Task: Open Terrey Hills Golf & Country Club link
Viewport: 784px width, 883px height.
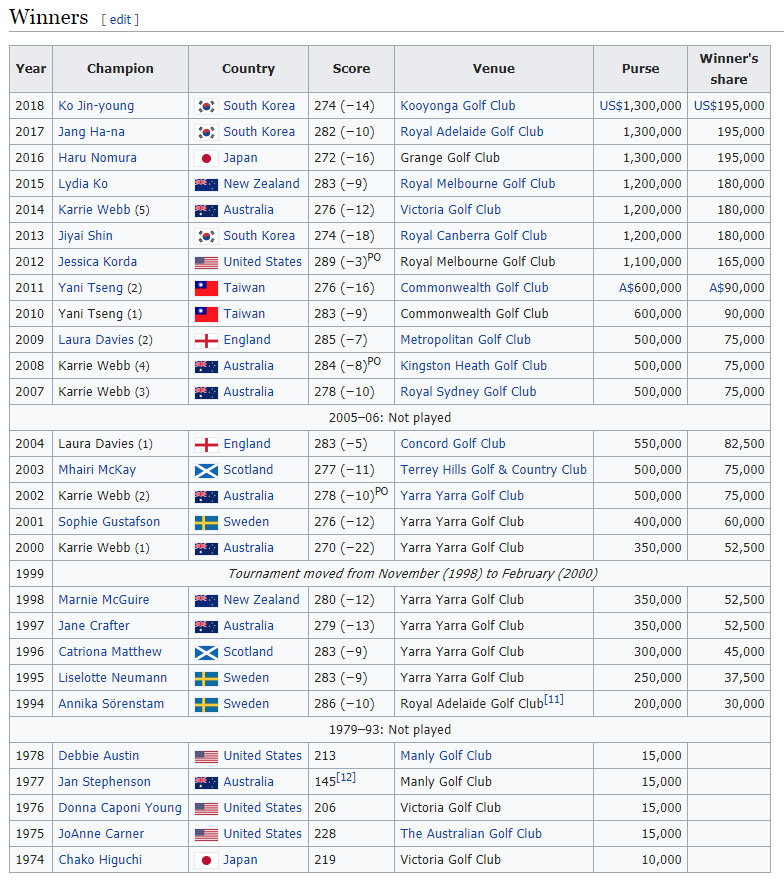Action: click(493, 470)
